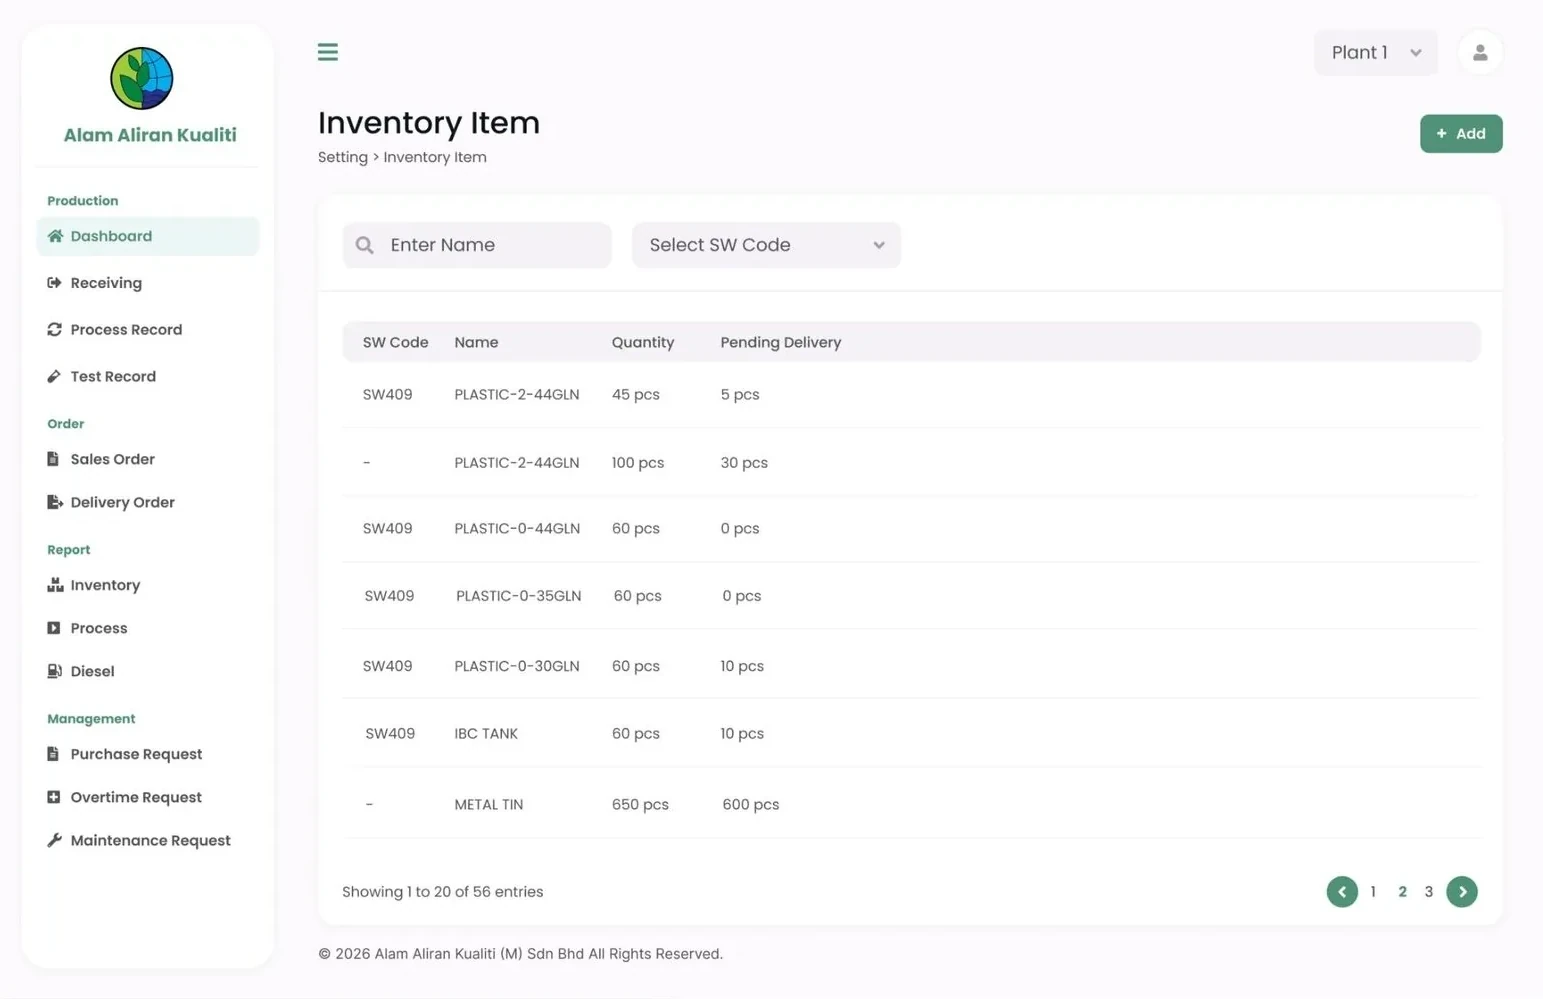Click the Enter Name search field
The width and height of the screenshot is (1543, 999).
click(x=477, y=245)
